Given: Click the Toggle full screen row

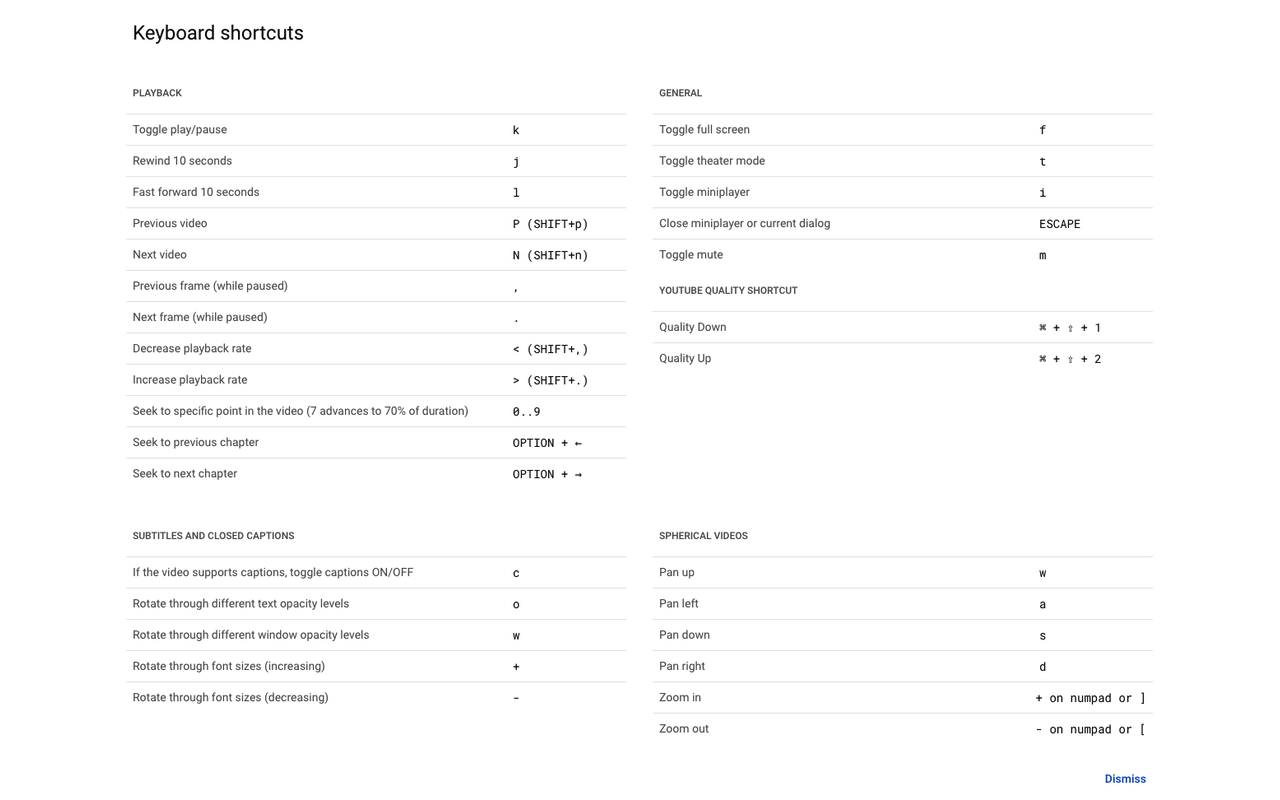Looking at the screenshot, I should (903, 130).
